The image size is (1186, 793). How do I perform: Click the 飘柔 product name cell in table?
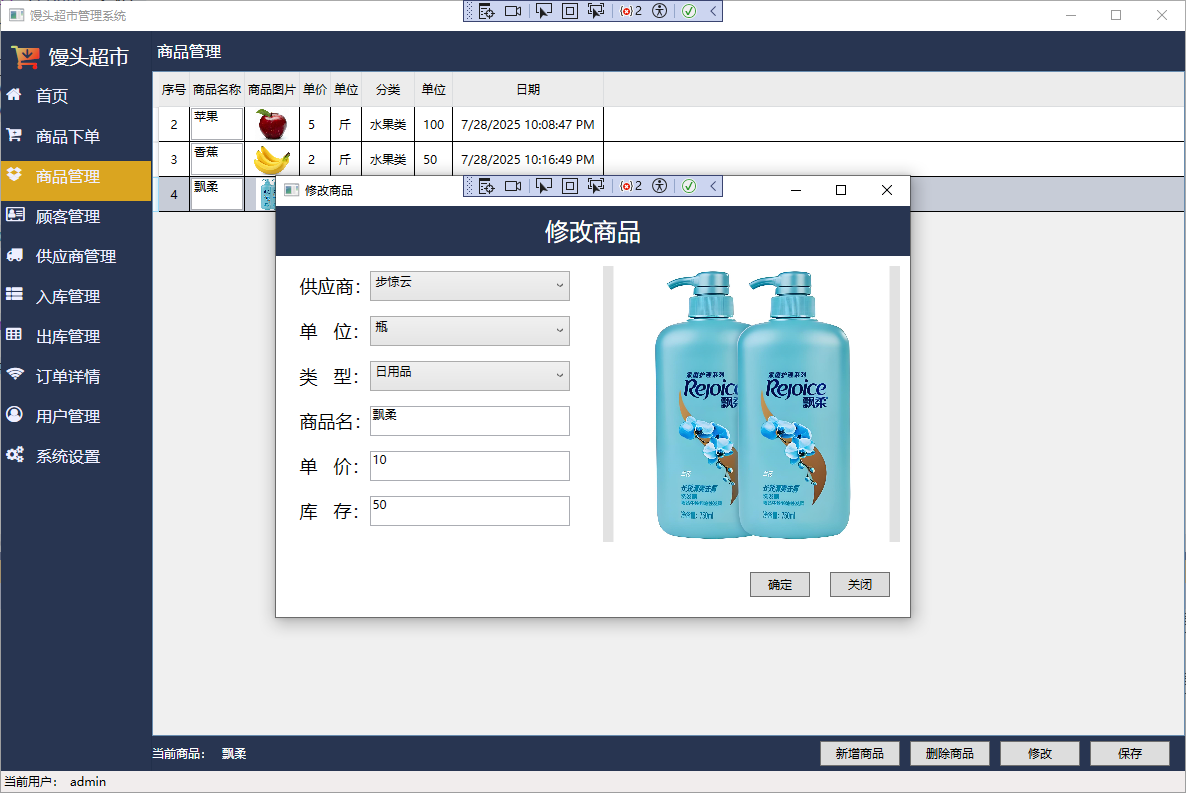[216, 194]
